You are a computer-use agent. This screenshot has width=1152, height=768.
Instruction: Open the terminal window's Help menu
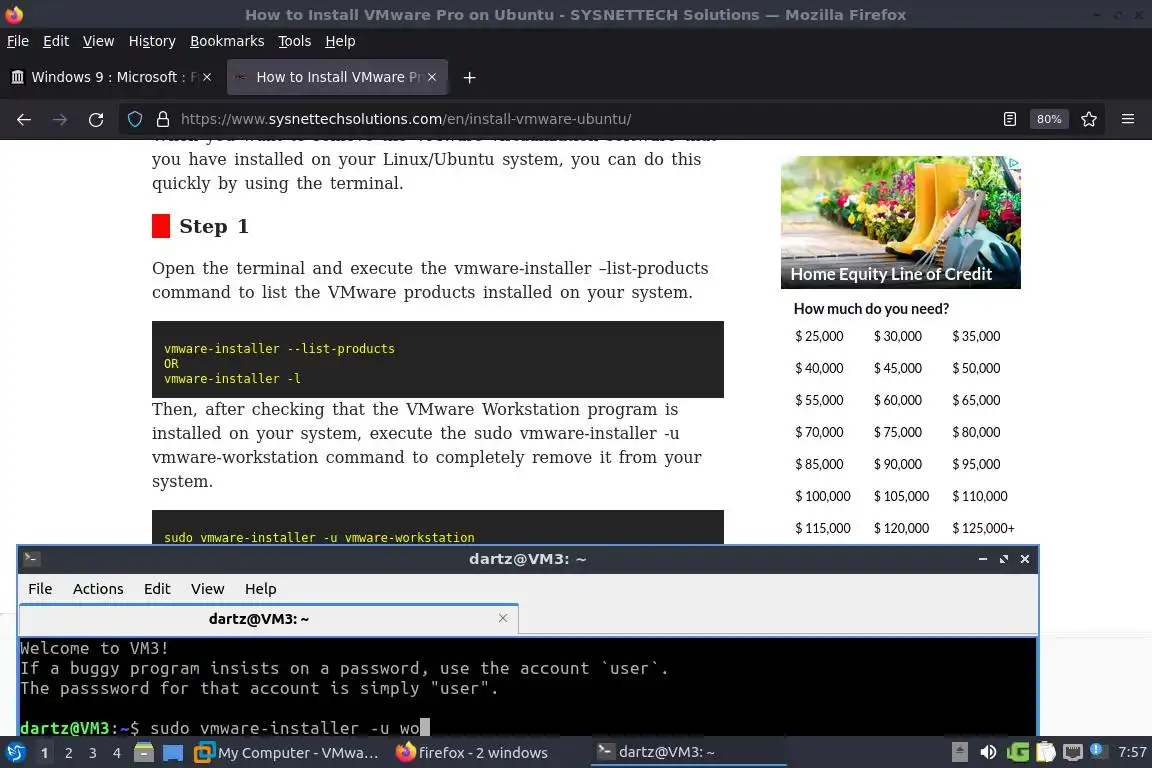click(x=261, y=589)
